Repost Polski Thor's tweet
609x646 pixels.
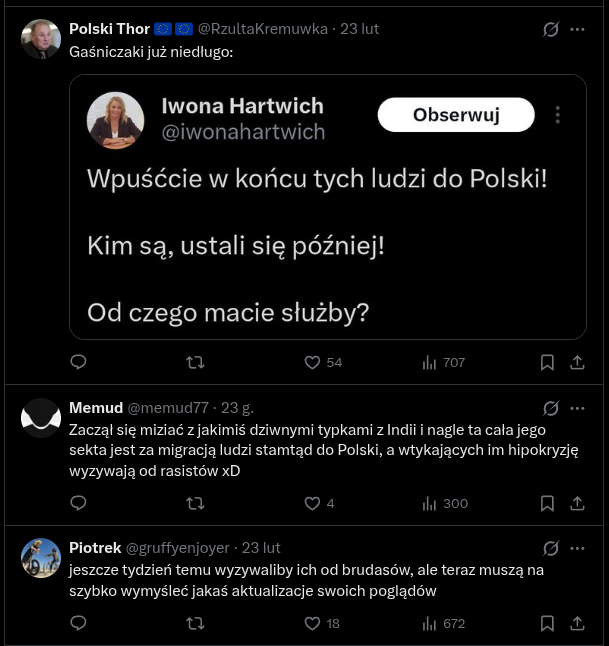(196, 362)
